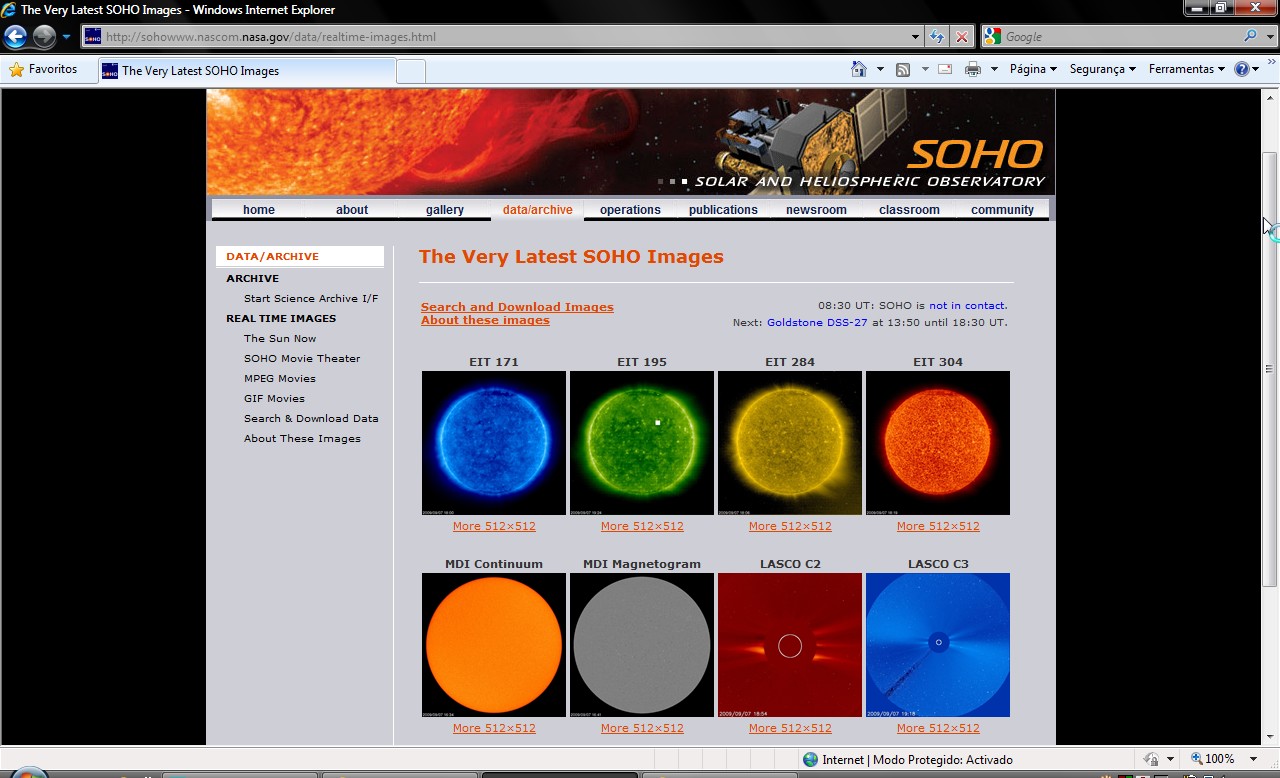
Task: Open MPEG Movies sidebar link
Action: (x=280, y=378)
